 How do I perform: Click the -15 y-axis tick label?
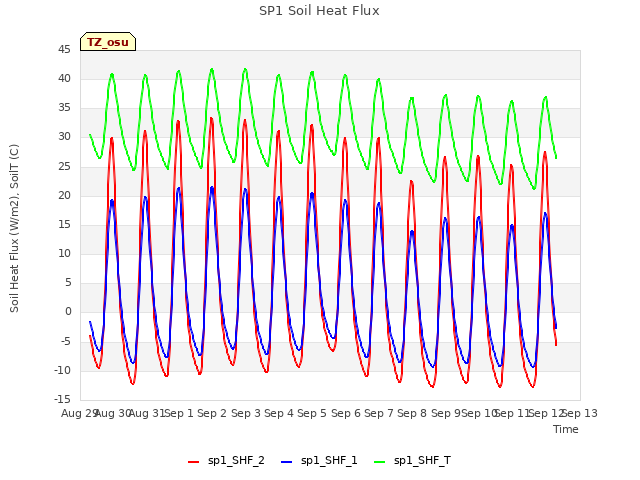coord(62,399)
